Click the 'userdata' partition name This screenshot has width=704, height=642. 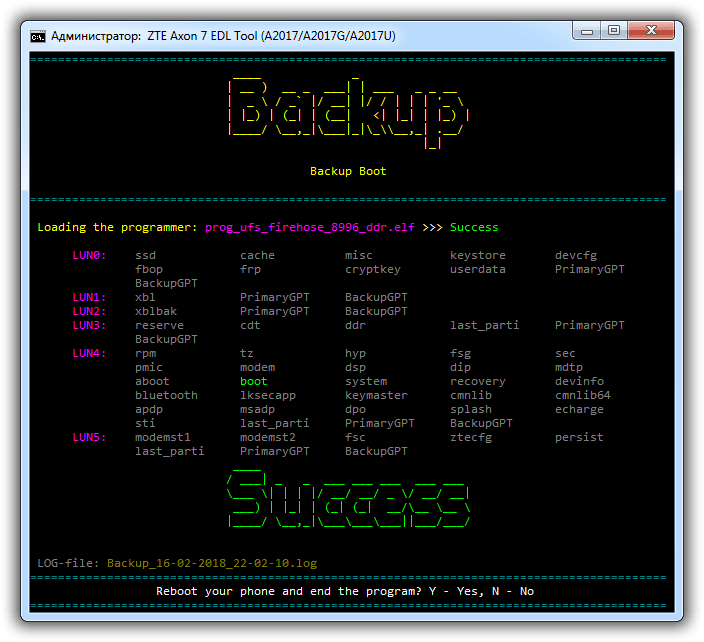point(478,269)
